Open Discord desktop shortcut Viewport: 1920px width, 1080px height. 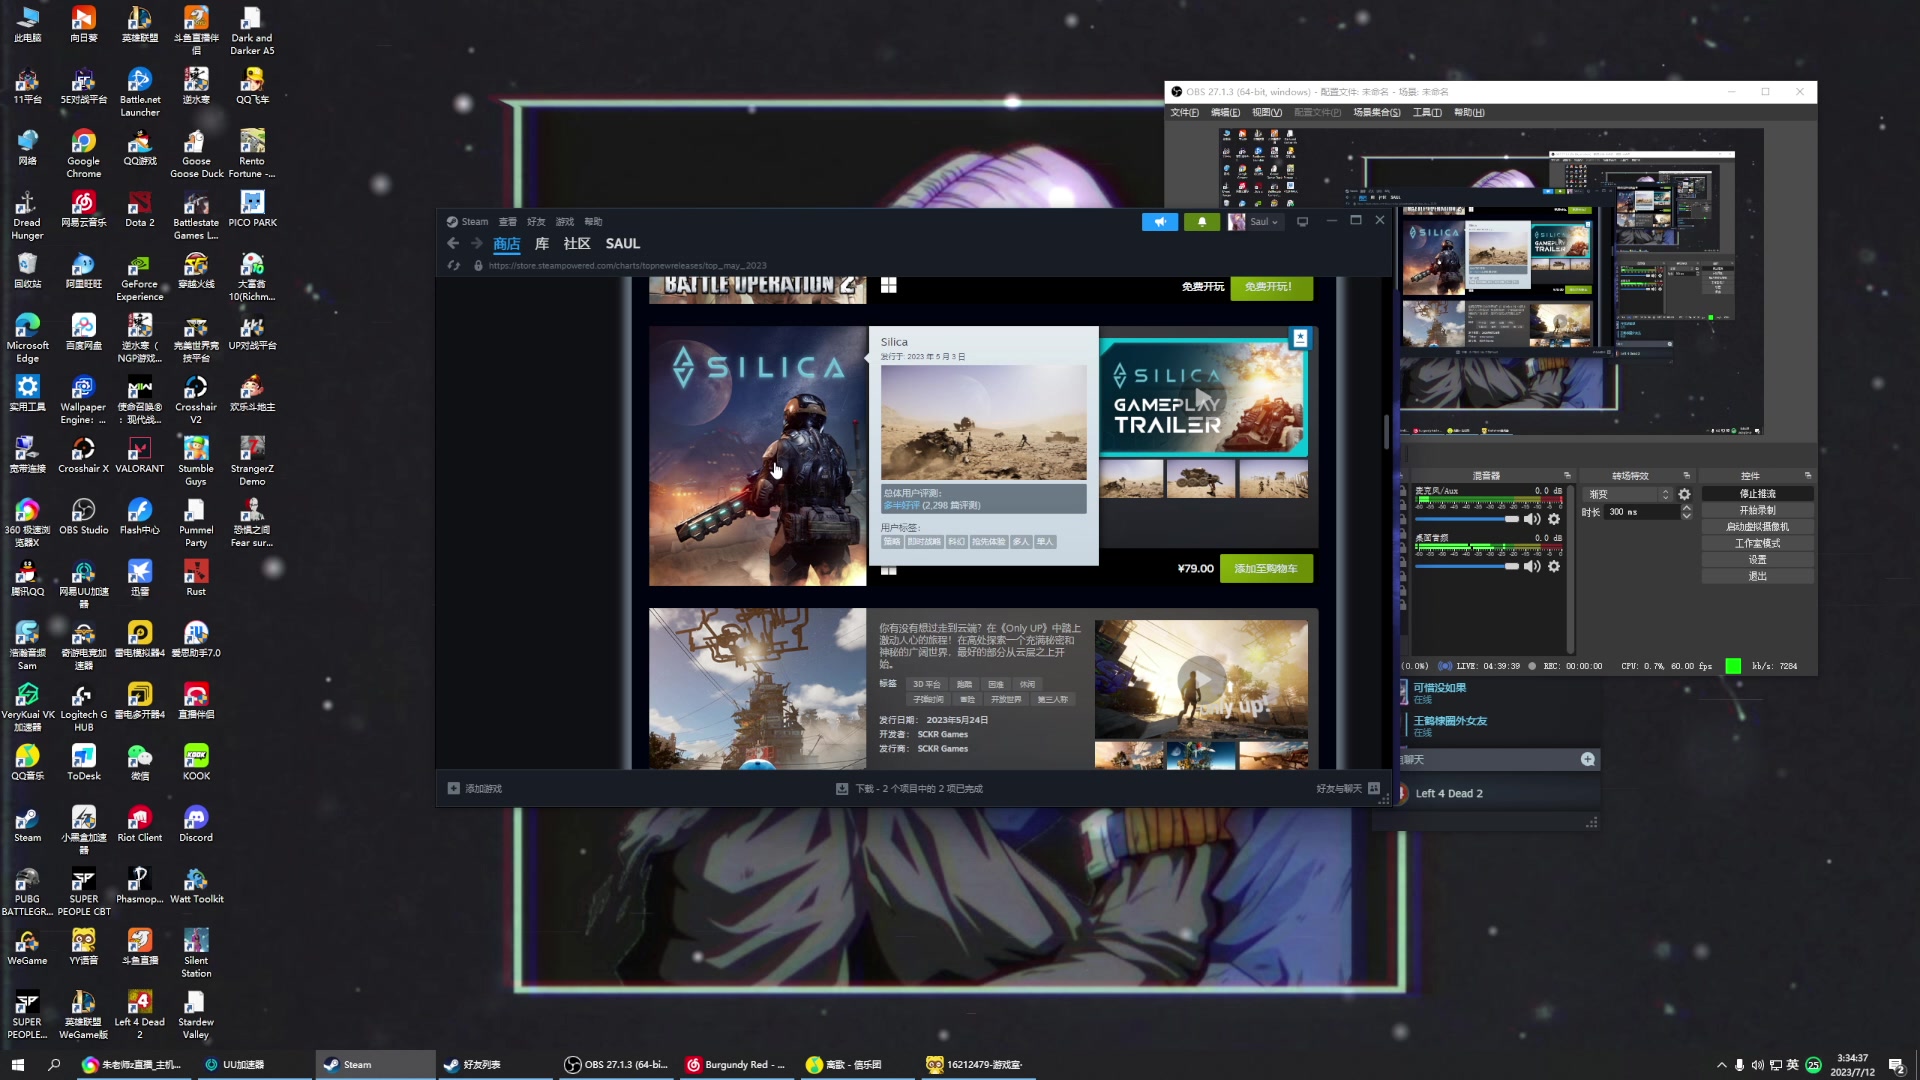(196, 825)
